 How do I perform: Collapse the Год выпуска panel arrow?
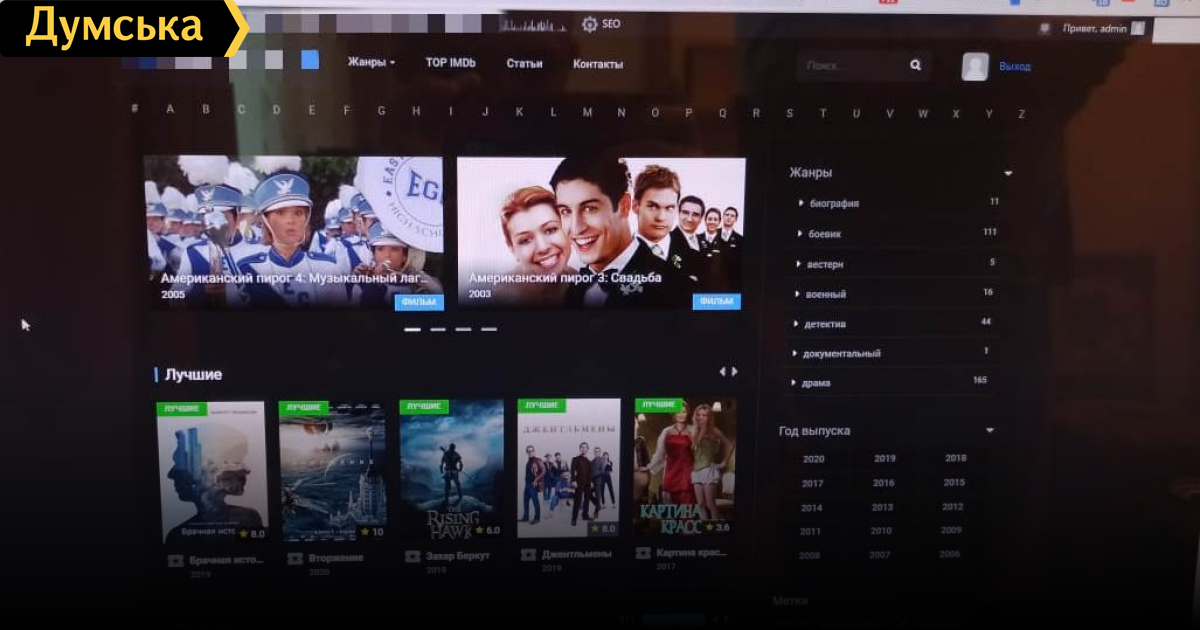point(990,431)
